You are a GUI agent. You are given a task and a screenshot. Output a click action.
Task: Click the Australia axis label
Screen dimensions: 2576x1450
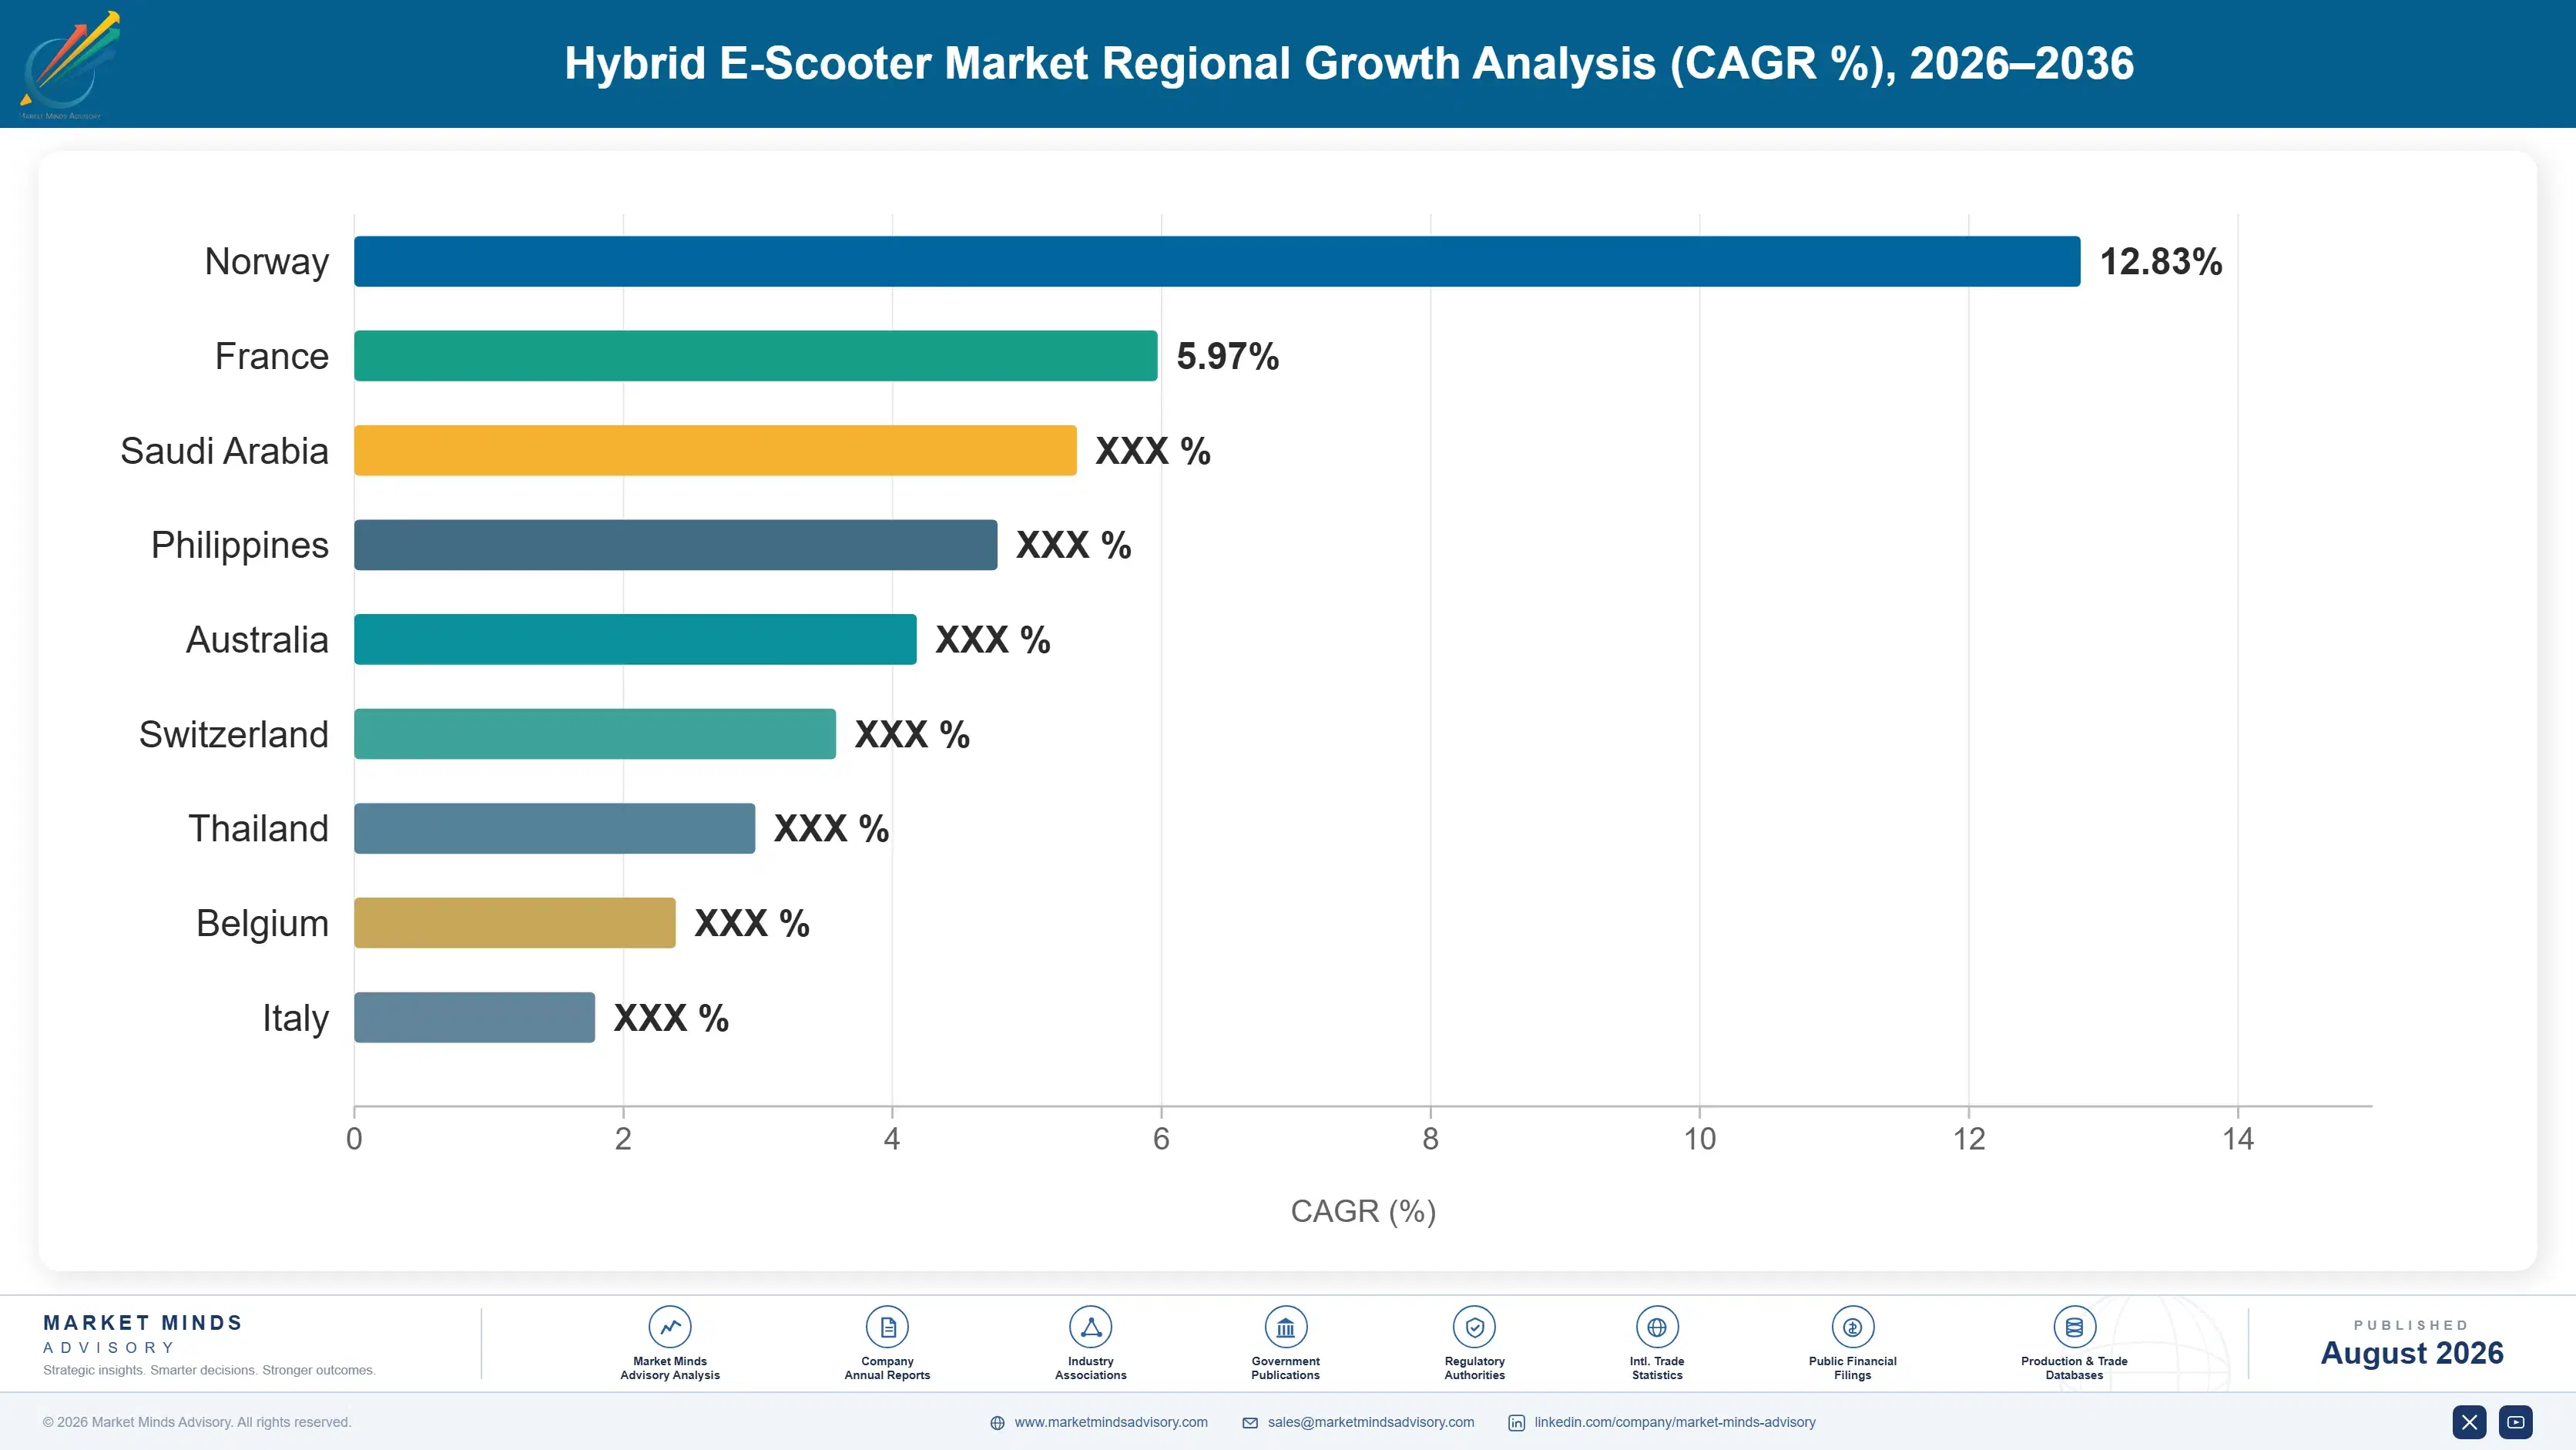pos(258,640)
